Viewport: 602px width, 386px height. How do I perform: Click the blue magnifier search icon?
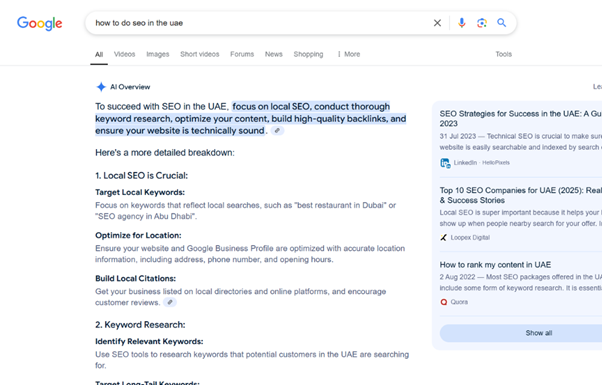click(501, 23)
